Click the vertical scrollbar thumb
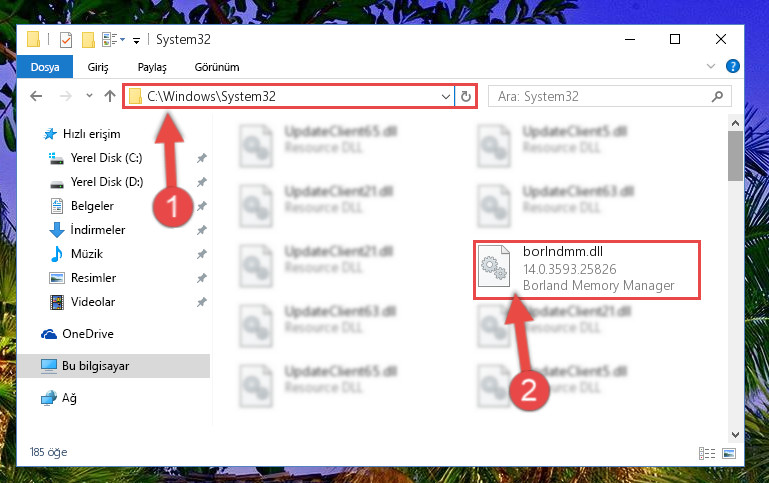The width and height of the screenshot is (769, 483). point(735,156)
